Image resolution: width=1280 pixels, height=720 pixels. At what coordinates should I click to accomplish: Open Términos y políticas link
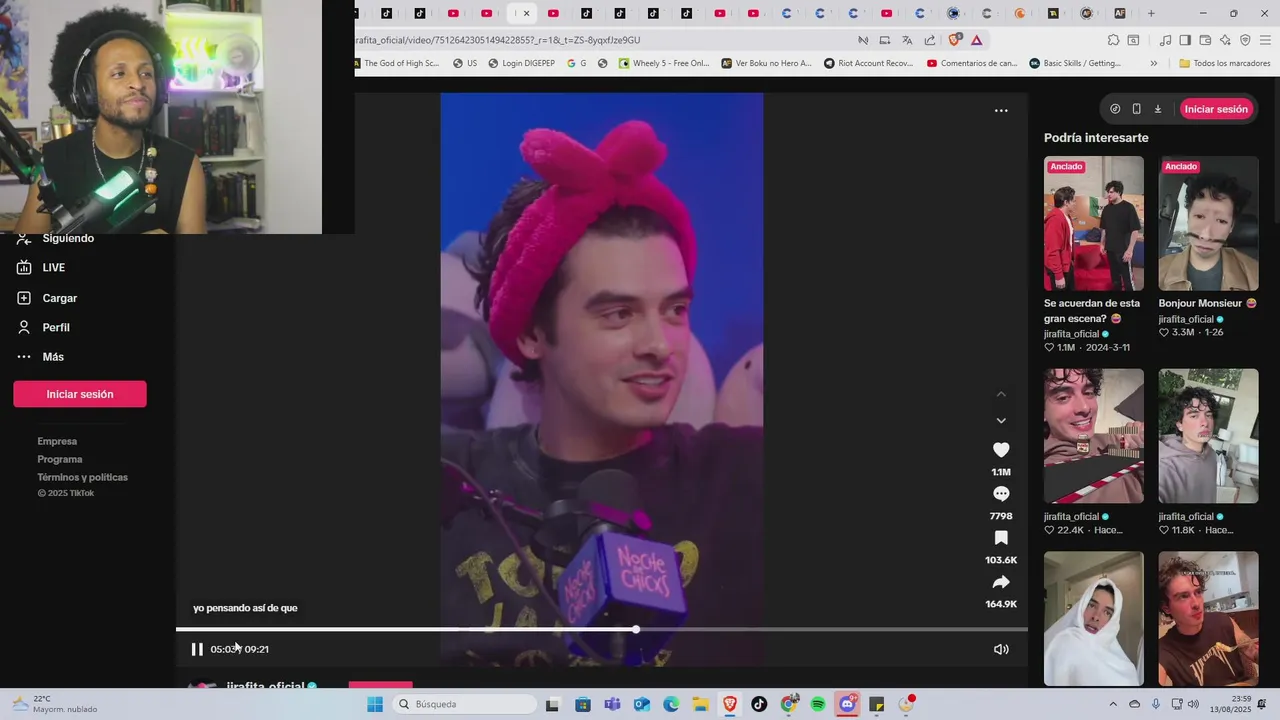(83, 477)
